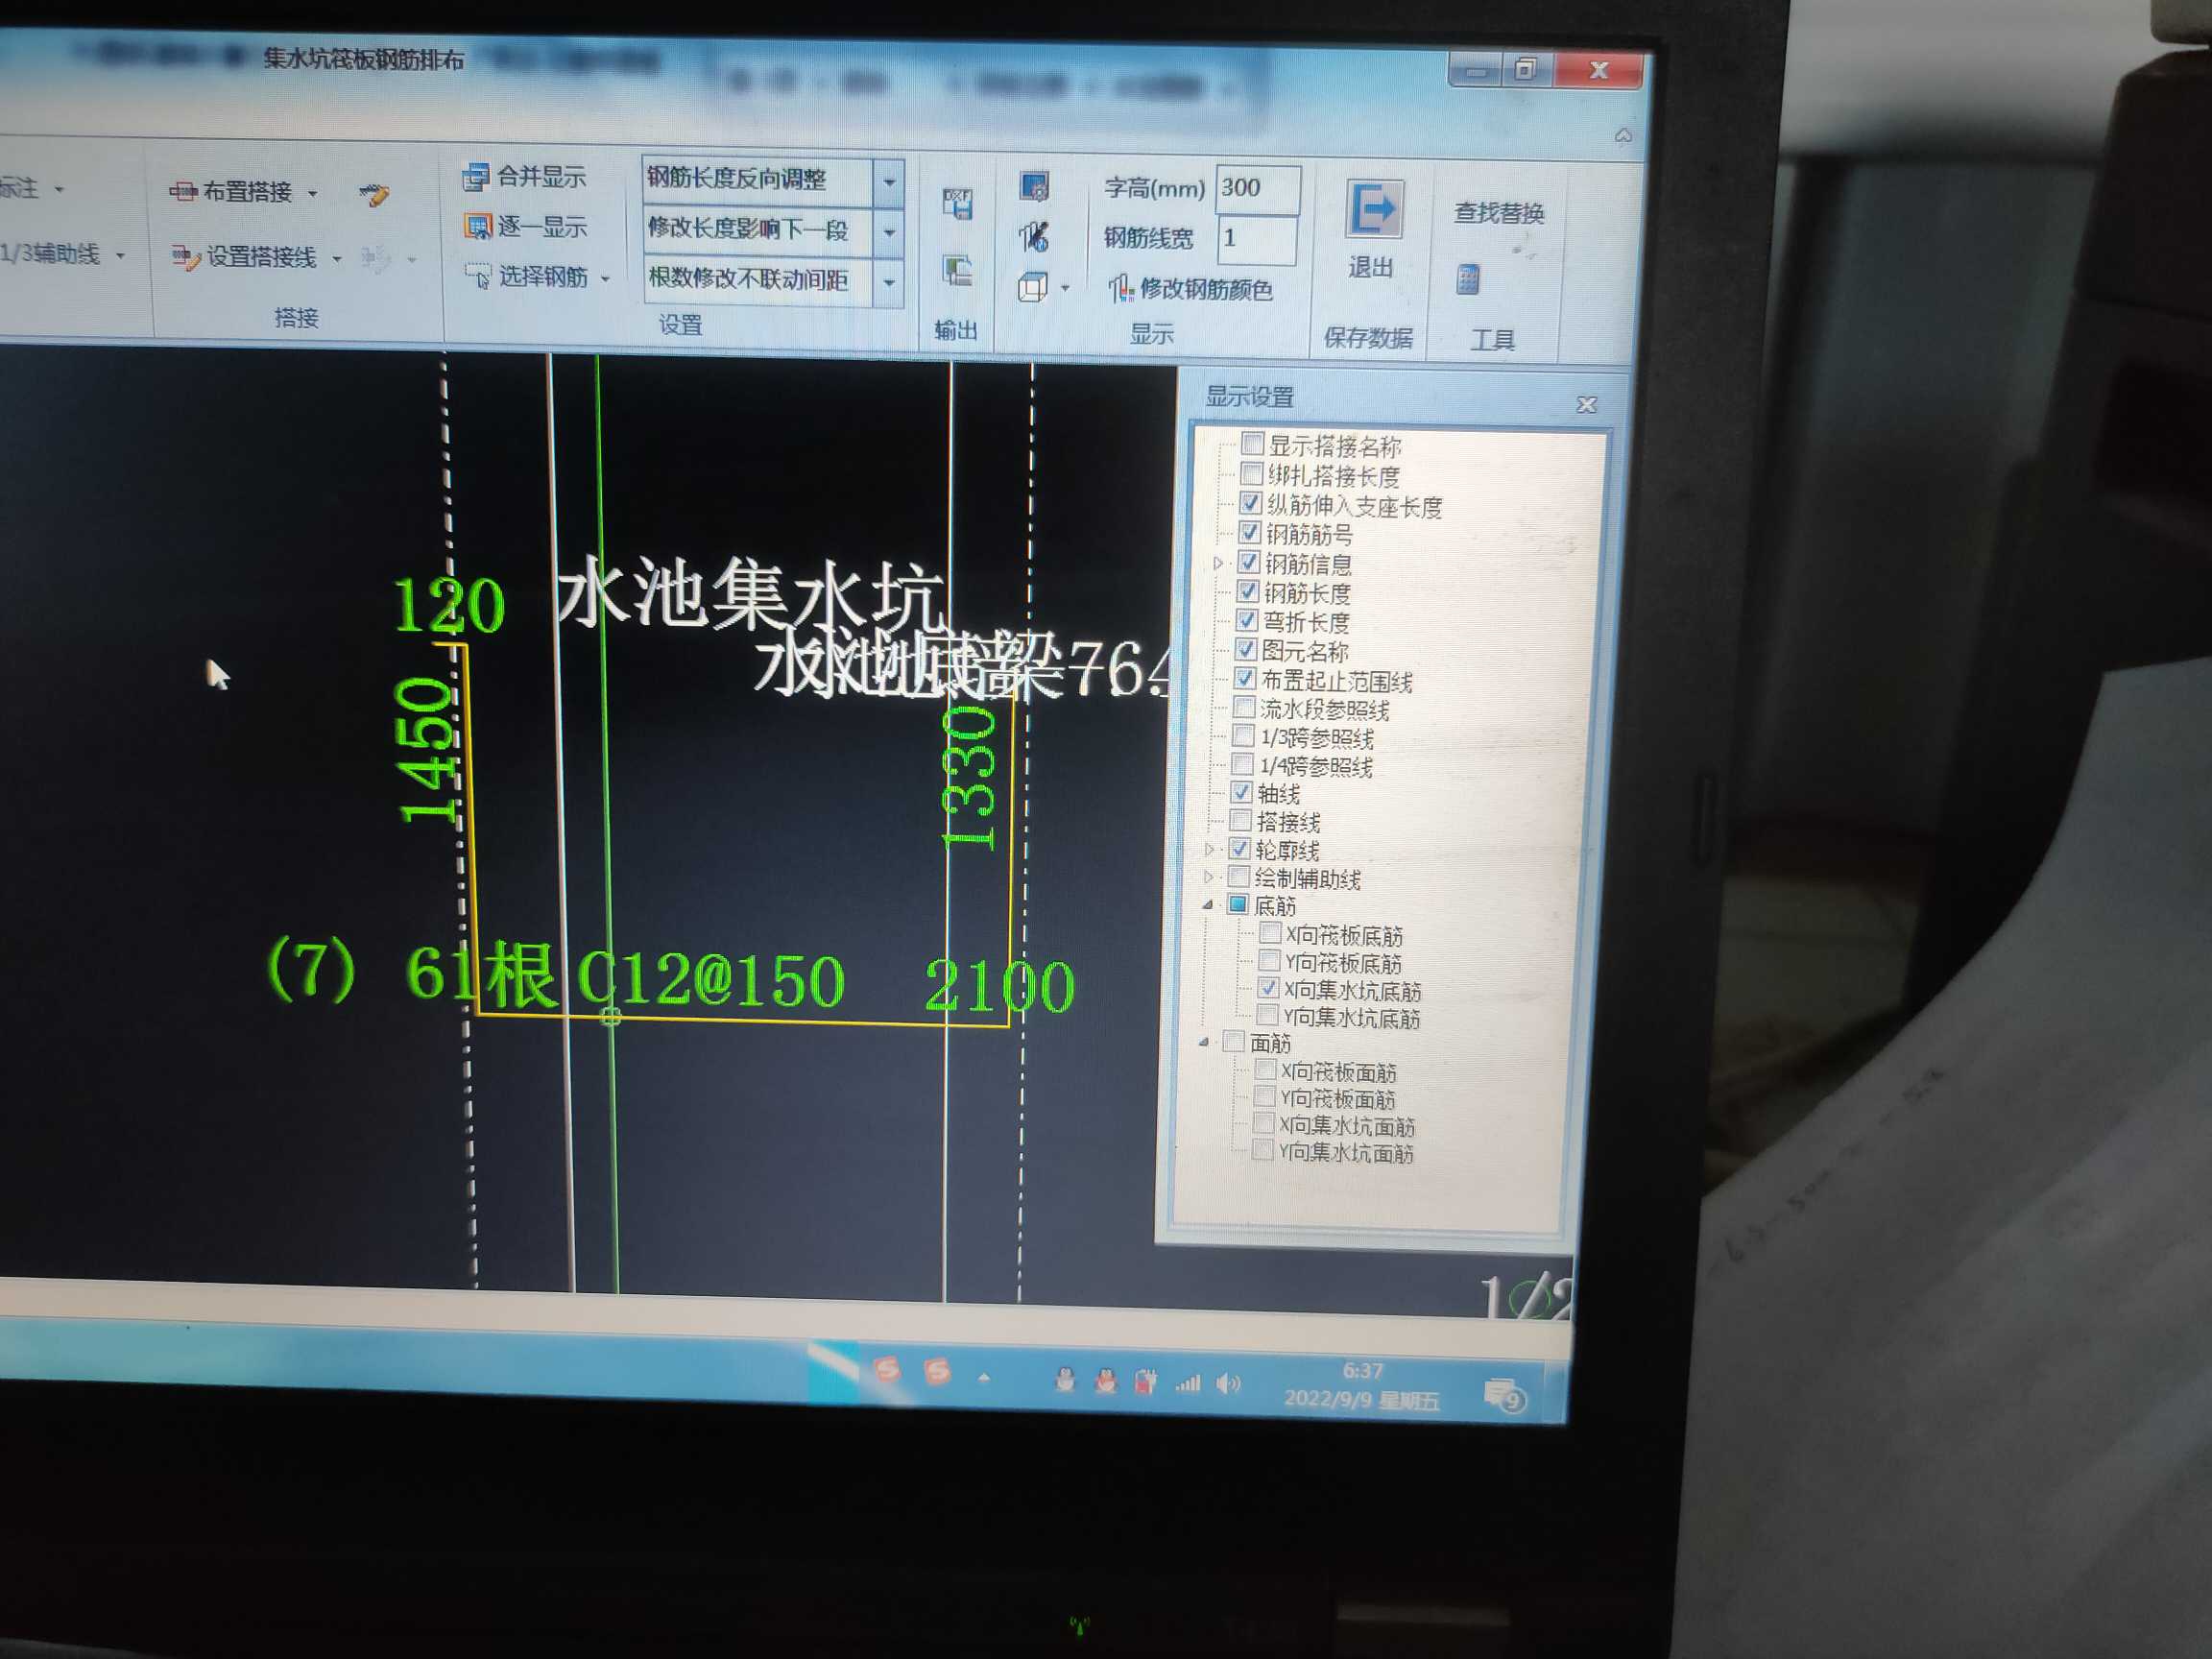Click the 修改钢筋颜色 button label

[1206, 289]
